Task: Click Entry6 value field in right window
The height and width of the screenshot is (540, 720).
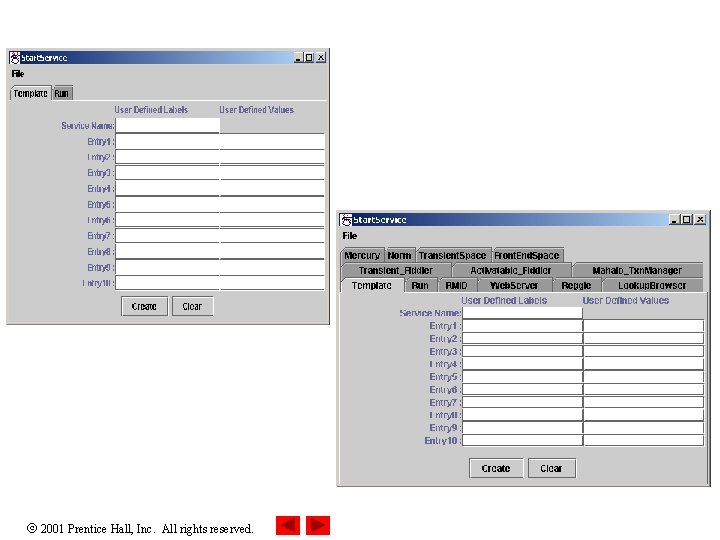Action: tap(644, 390)
